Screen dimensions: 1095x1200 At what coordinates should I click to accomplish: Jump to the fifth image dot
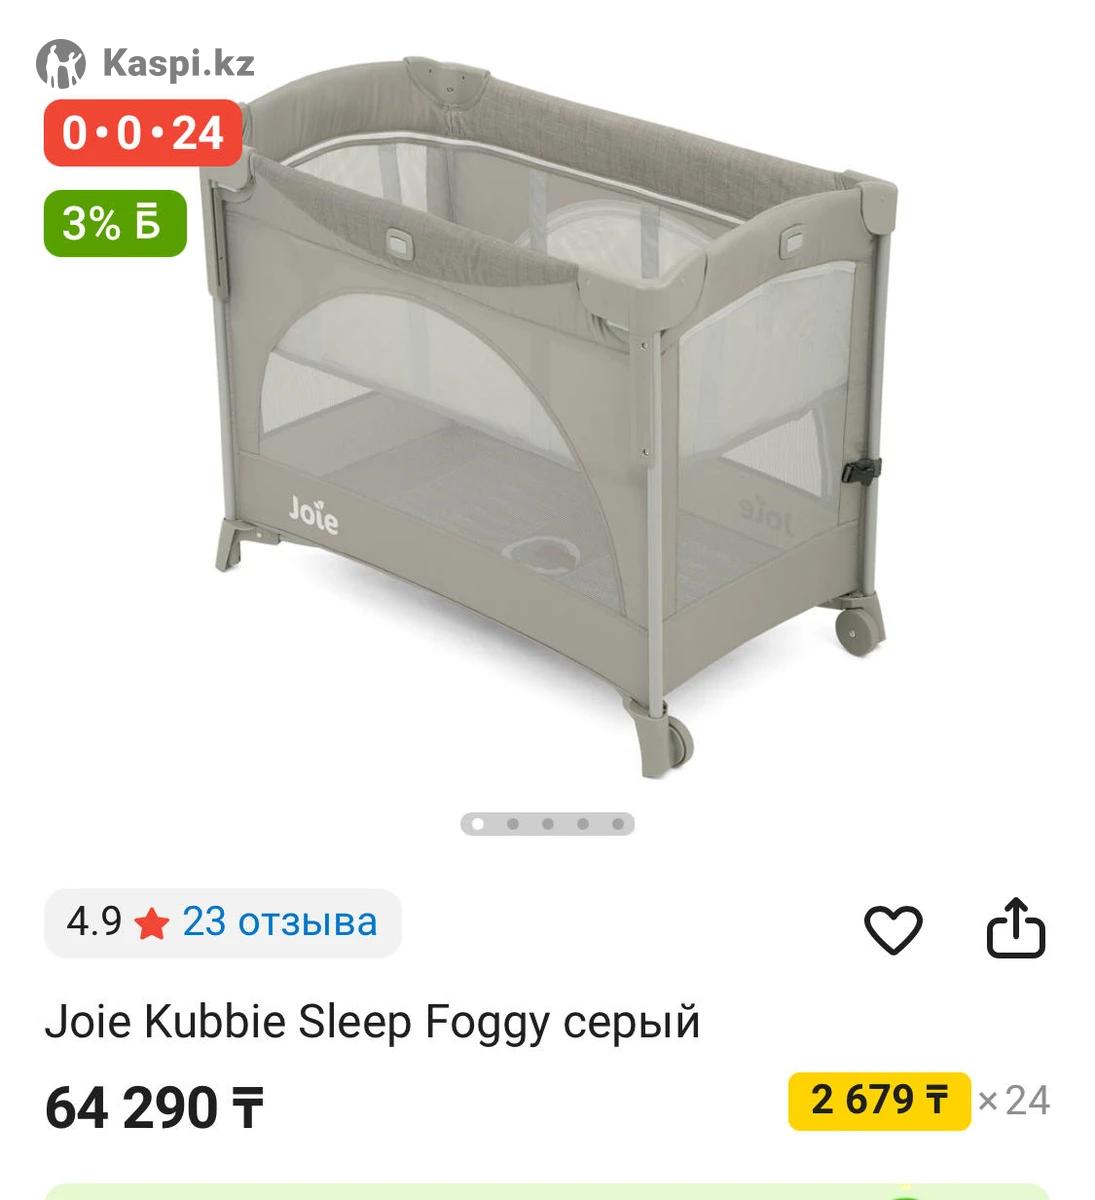point(618,824)
